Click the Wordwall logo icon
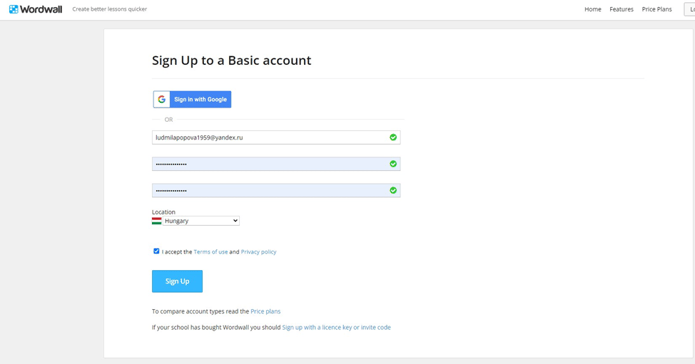The height and width of the screenshot is (364, 695). [13, 9]
